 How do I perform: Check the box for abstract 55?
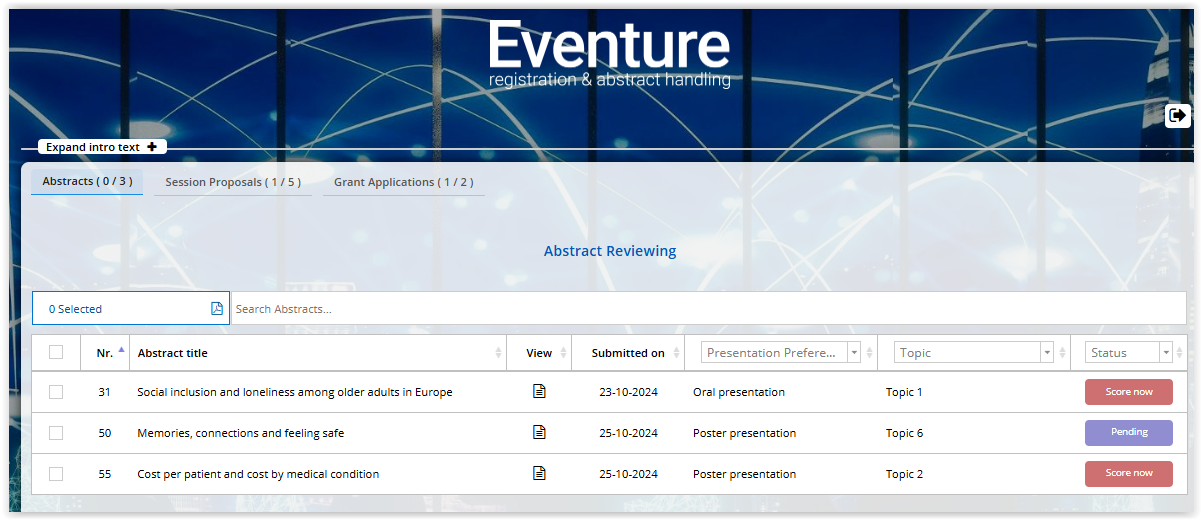coord(56,474)
